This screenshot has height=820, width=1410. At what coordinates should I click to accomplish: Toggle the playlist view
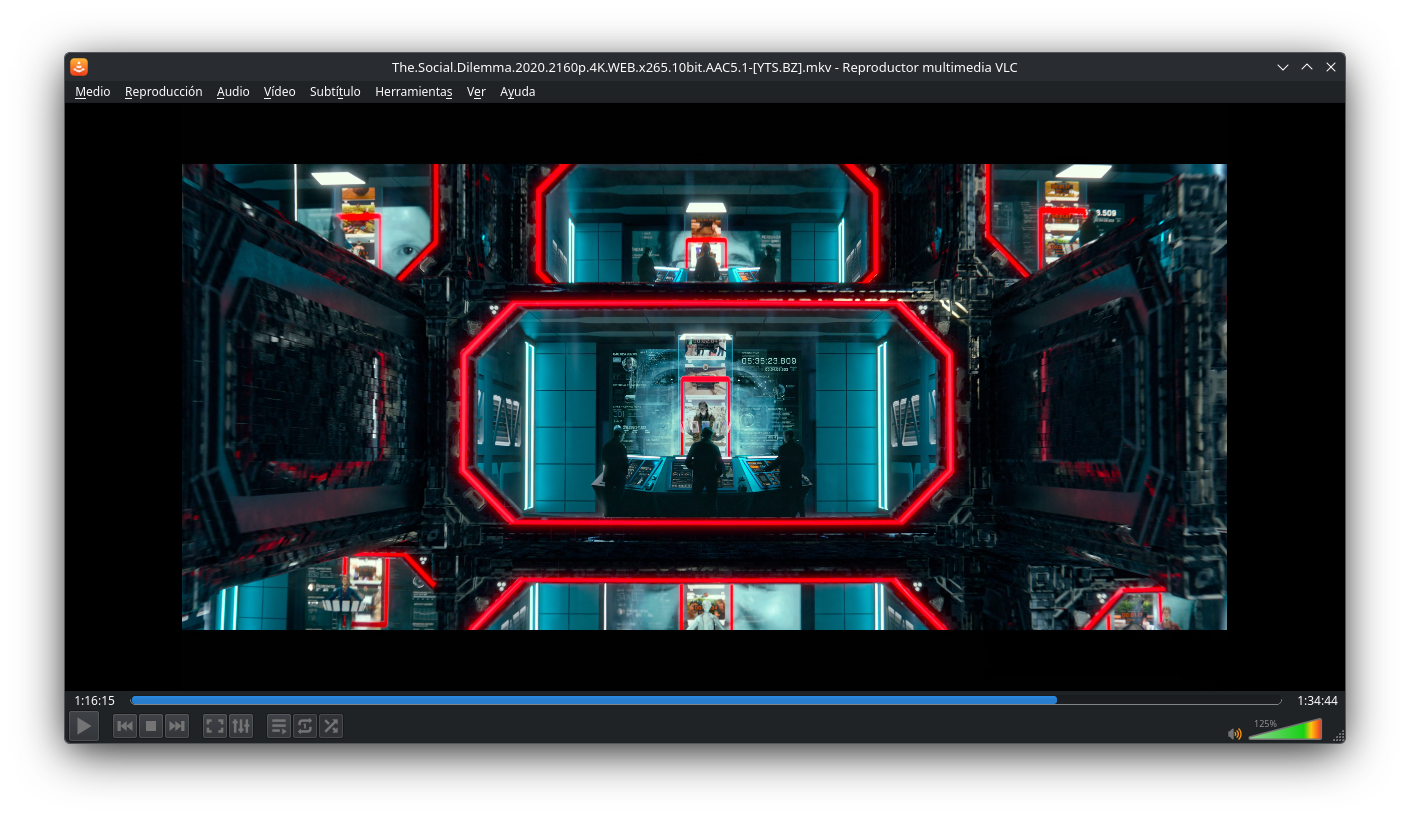pos(279,726)
